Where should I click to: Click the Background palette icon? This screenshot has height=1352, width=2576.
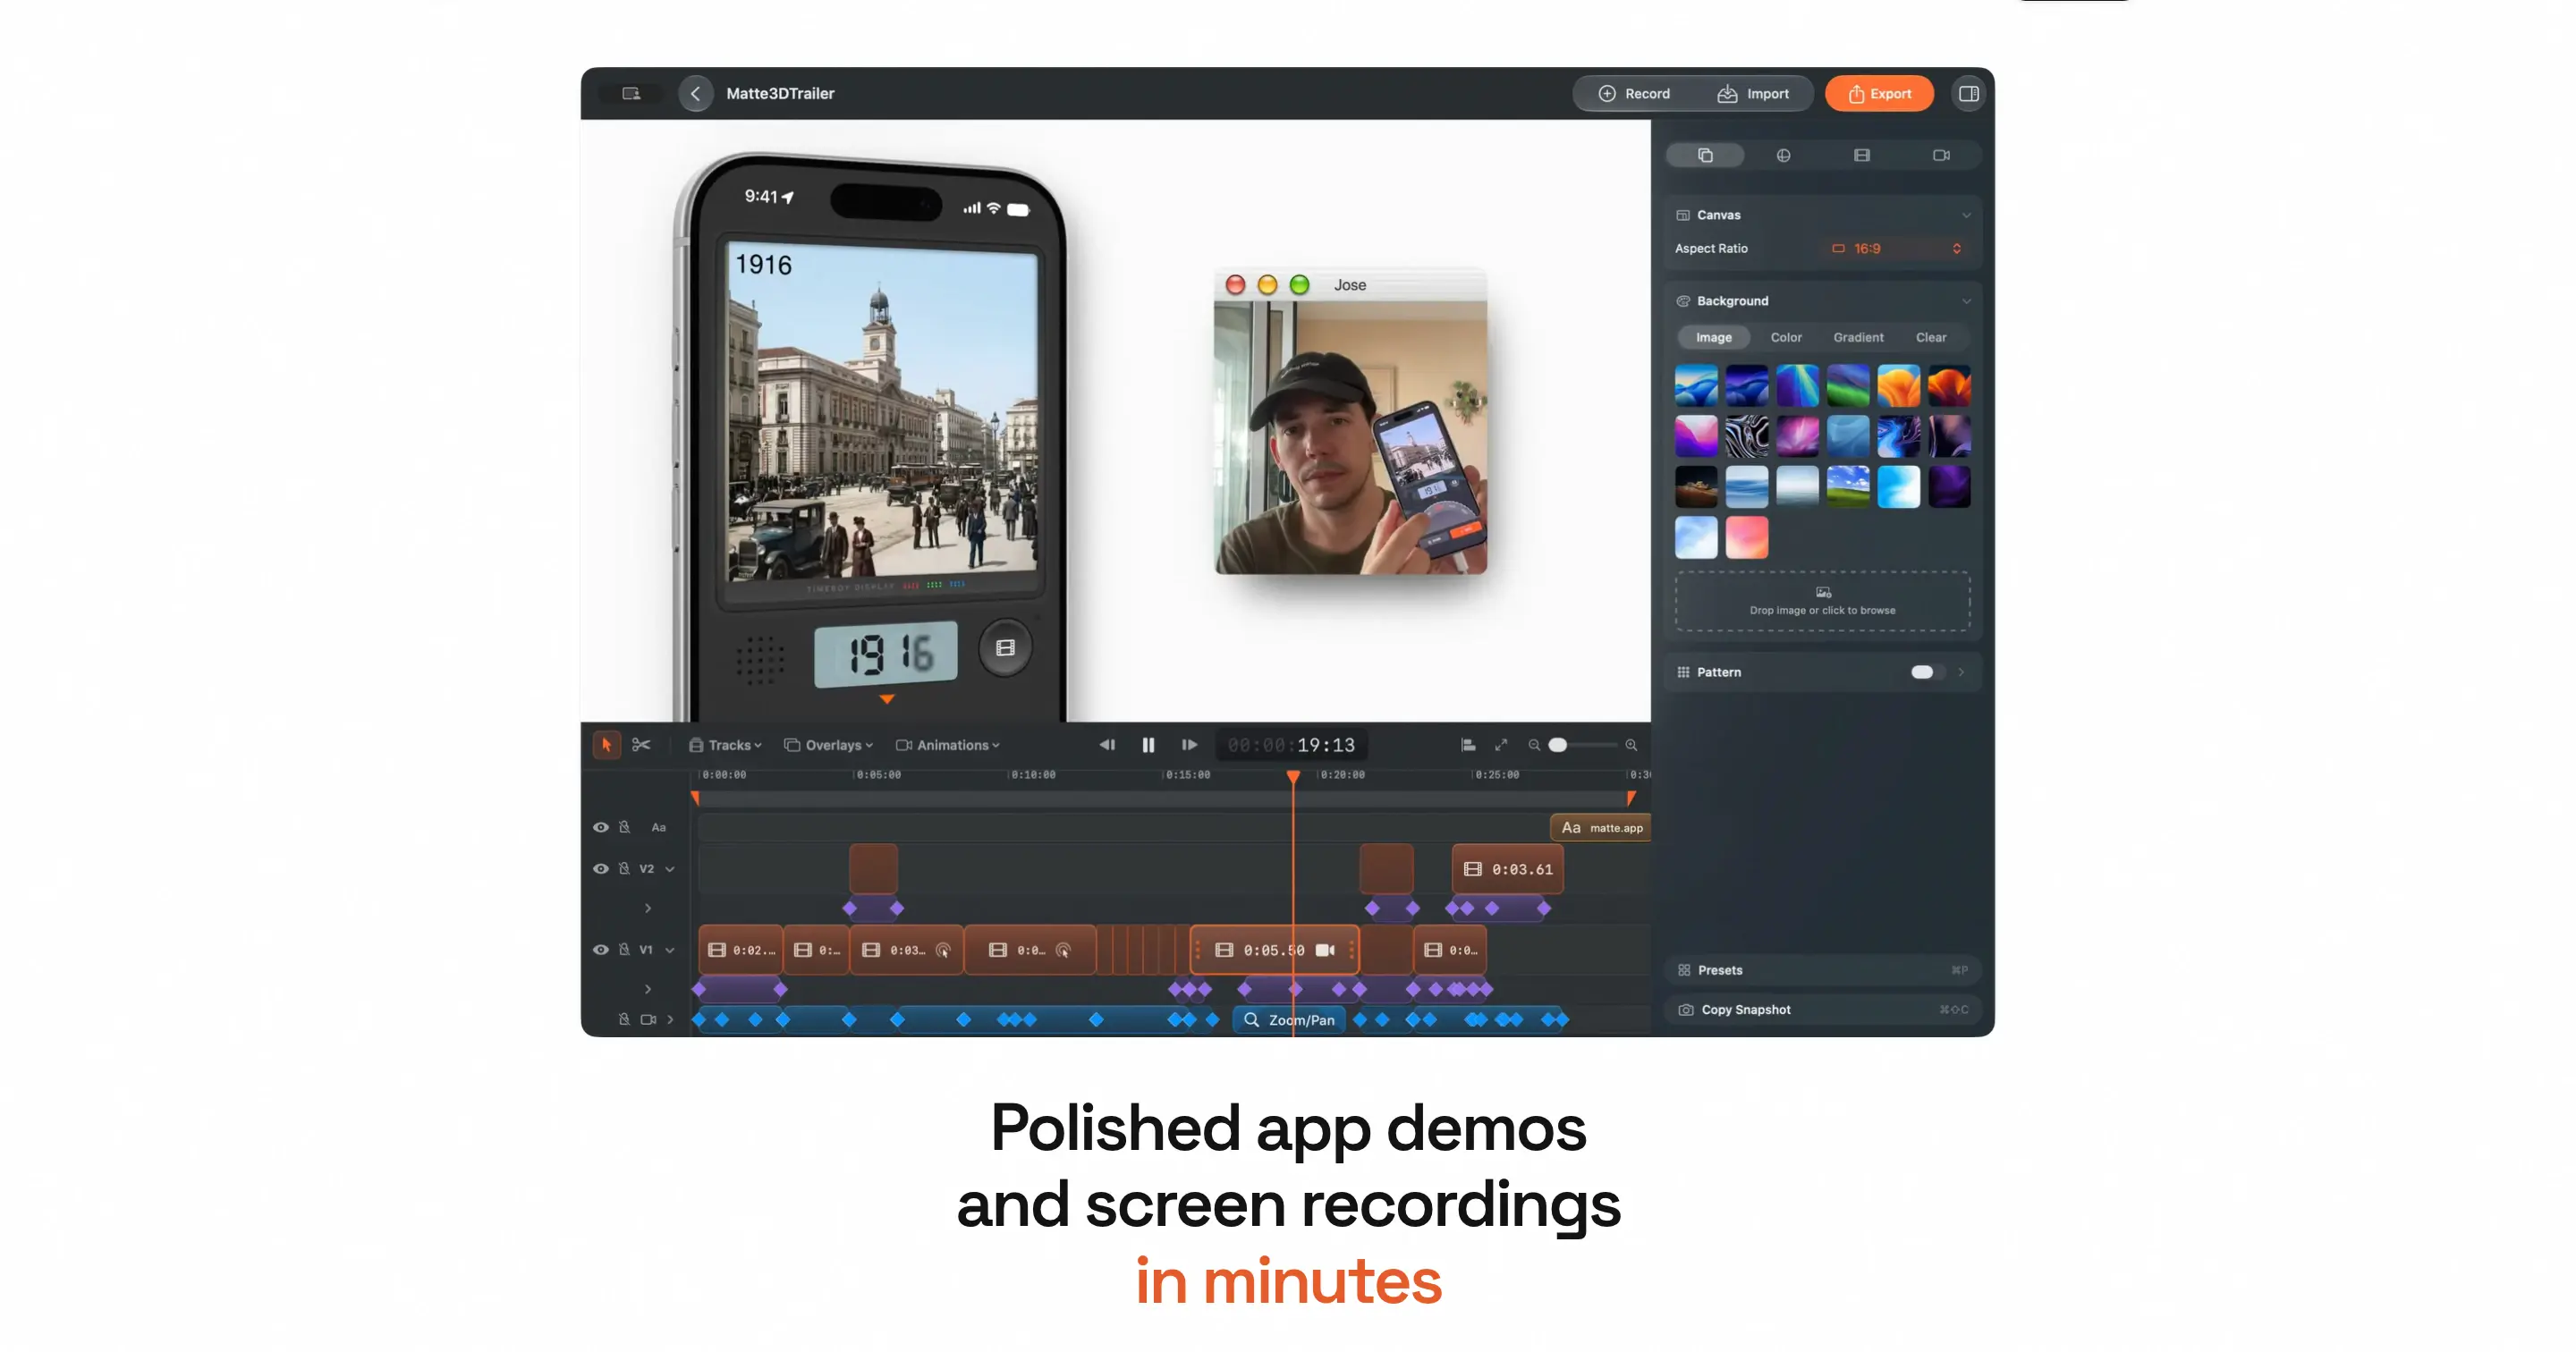click(1683, 301)
